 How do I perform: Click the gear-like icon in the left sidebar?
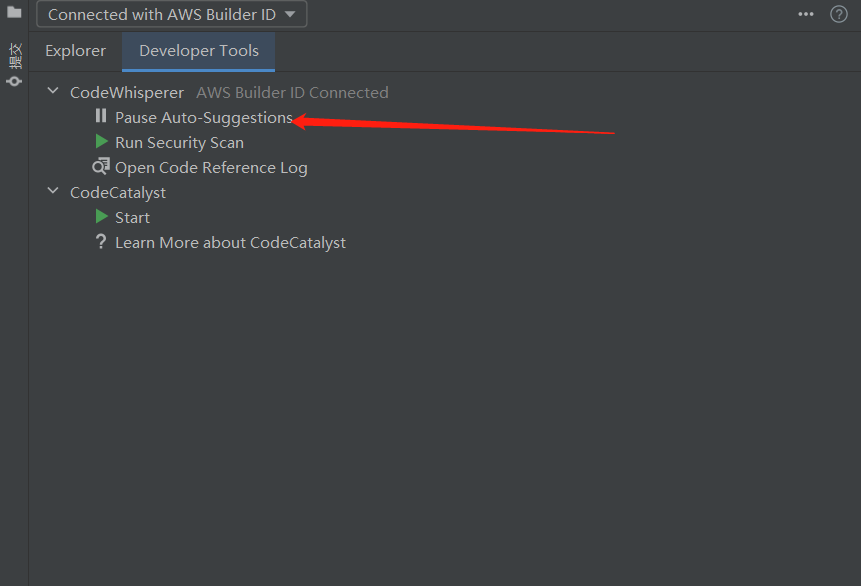(x=14, y=80)
